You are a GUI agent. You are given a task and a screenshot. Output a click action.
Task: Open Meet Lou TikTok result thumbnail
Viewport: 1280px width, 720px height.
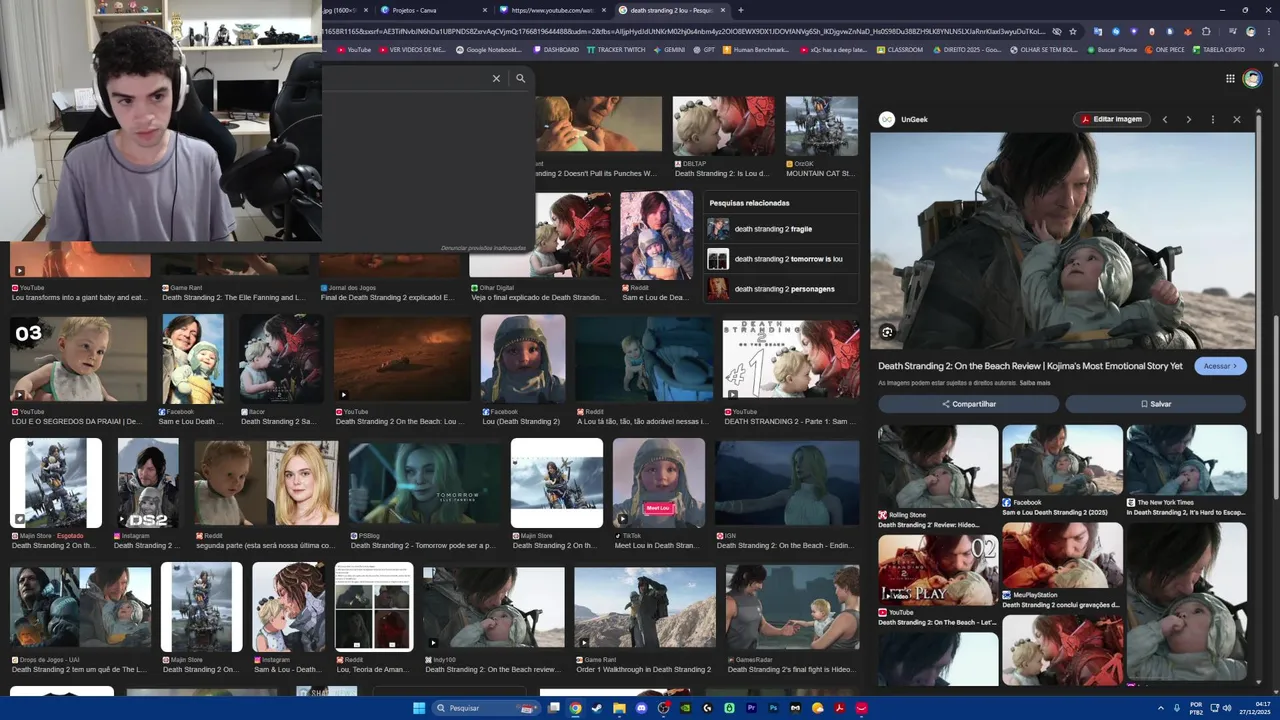tap(659, 483)
